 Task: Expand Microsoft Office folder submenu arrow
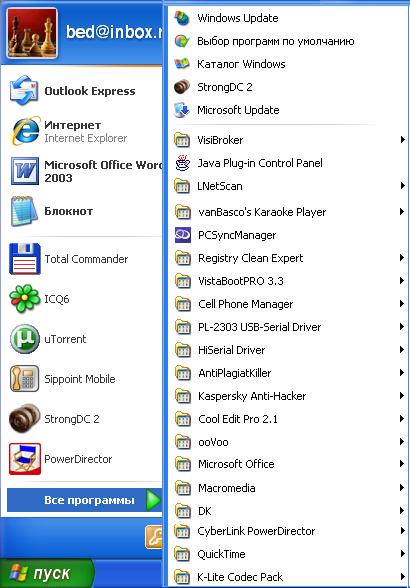click(402, 464)
